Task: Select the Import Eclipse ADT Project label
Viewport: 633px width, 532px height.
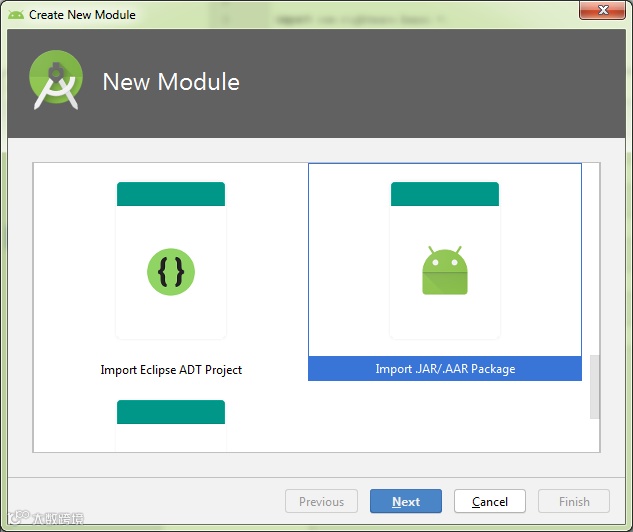Action: coord(171,370)
